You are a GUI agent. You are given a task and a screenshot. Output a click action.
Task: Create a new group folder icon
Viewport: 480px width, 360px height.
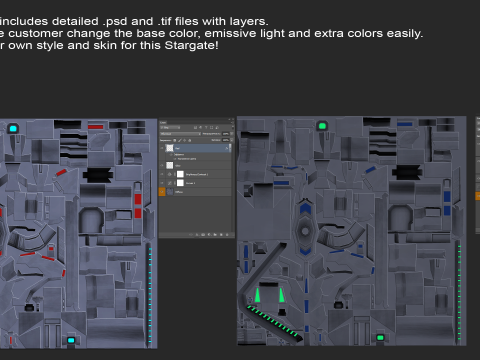(215, 235)
